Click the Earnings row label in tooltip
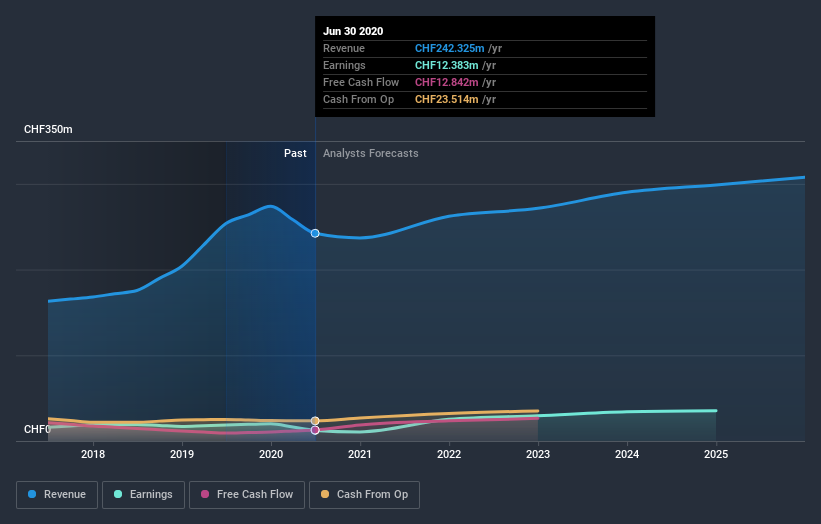This screenshot has height=524, width=821. click(x=345, y=65)
